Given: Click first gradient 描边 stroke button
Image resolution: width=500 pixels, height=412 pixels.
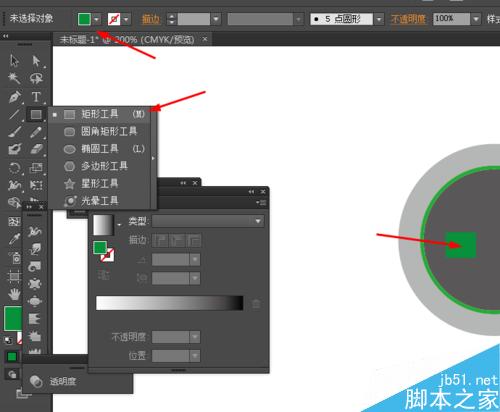Looking at the screenshot, I should click(160, 240).
